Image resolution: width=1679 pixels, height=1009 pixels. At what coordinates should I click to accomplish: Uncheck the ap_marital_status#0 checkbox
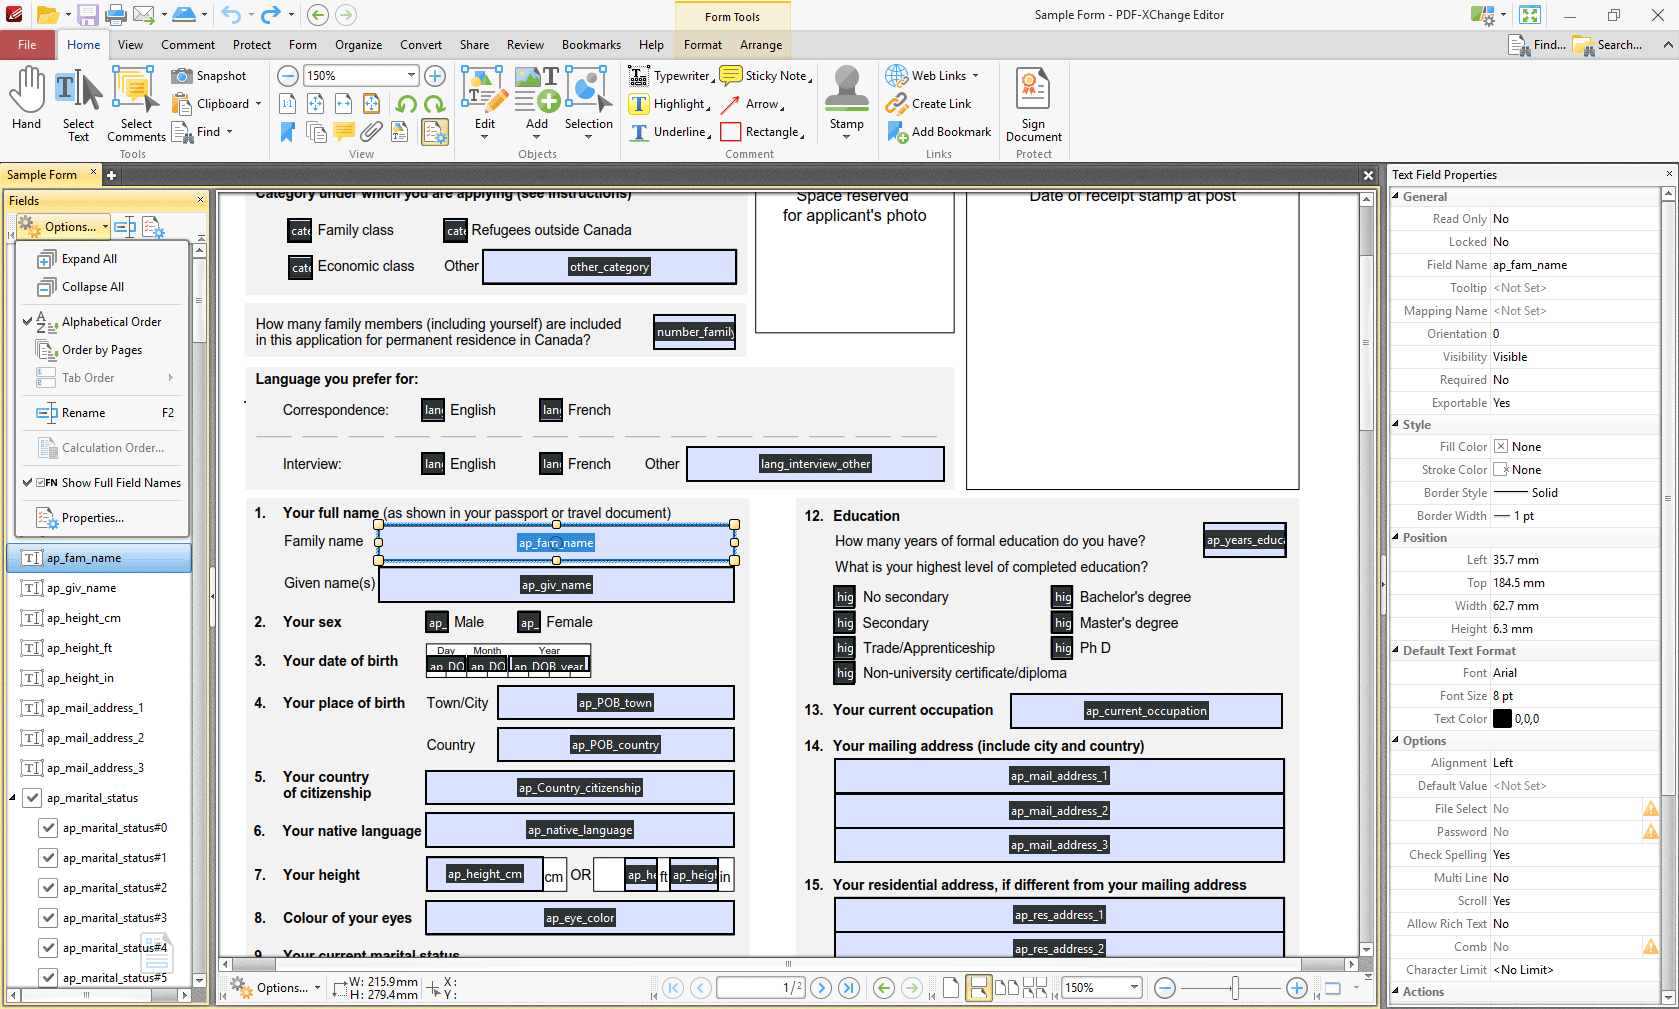pyautogui.click(x=47, y=828)
